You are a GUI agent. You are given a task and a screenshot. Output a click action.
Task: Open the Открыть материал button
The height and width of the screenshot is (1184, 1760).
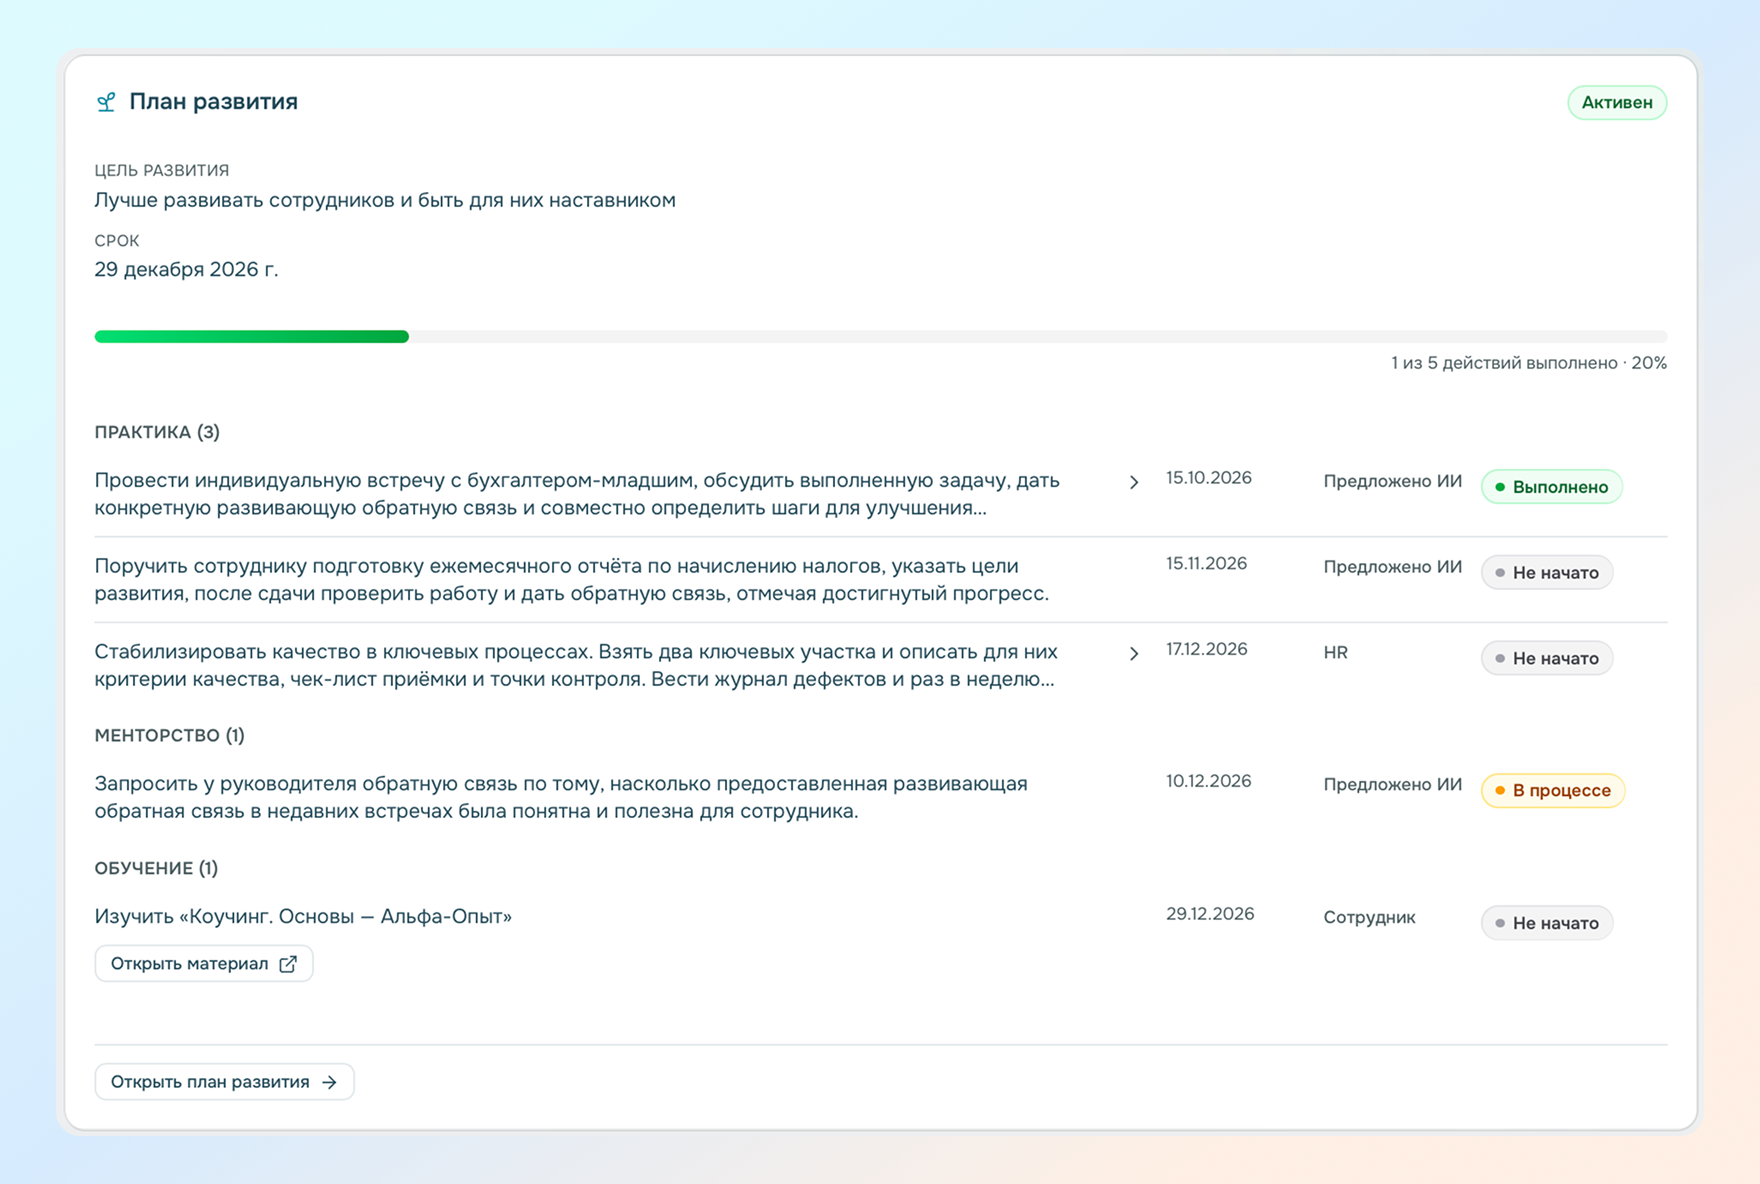(204, 964)
